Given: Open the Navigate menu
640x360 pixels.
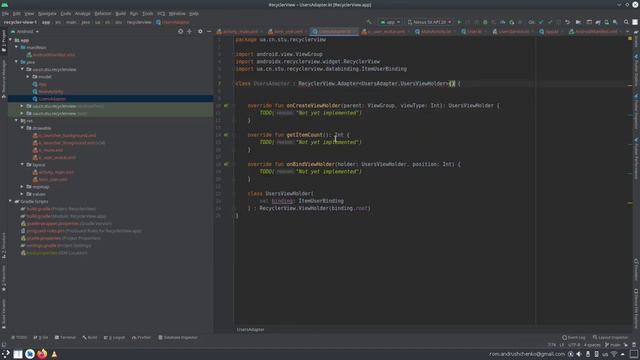Looking at the screenshot, I should tap(47, 13).
